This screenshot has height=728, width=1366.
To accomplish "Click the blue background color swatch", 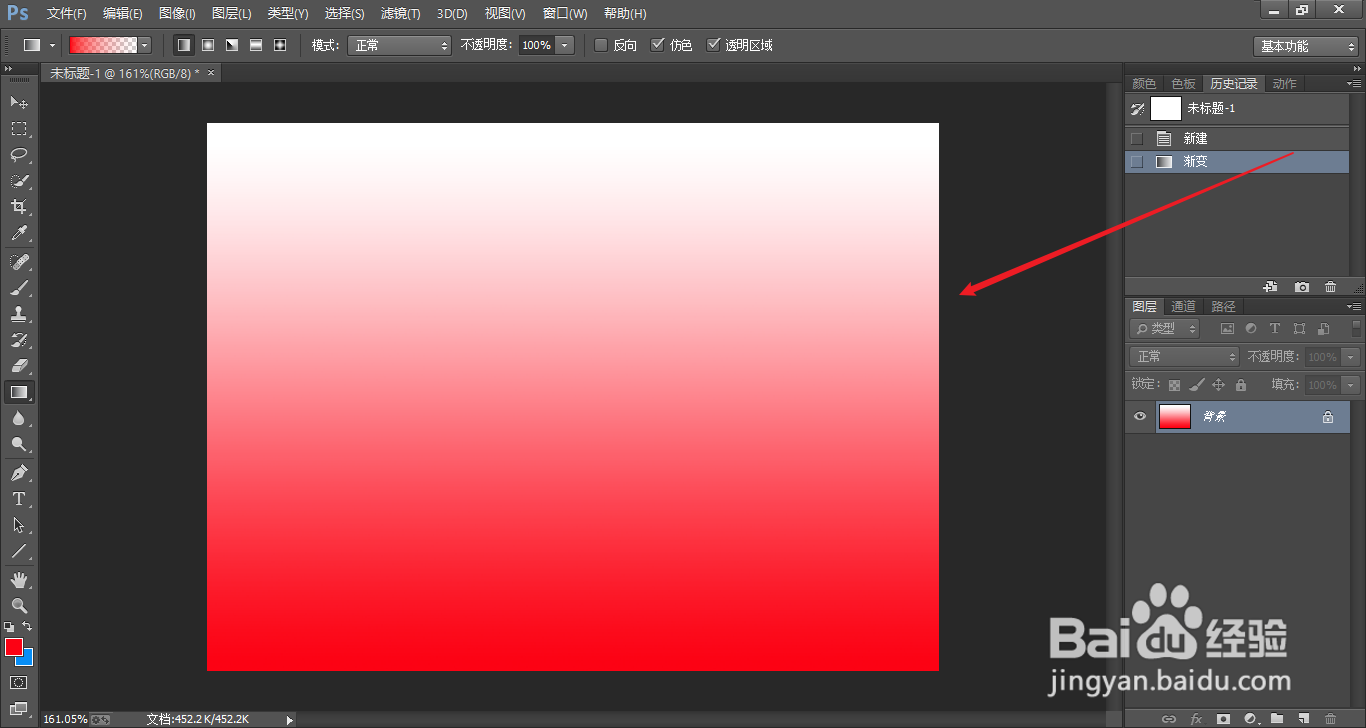I will pos(27,659).
